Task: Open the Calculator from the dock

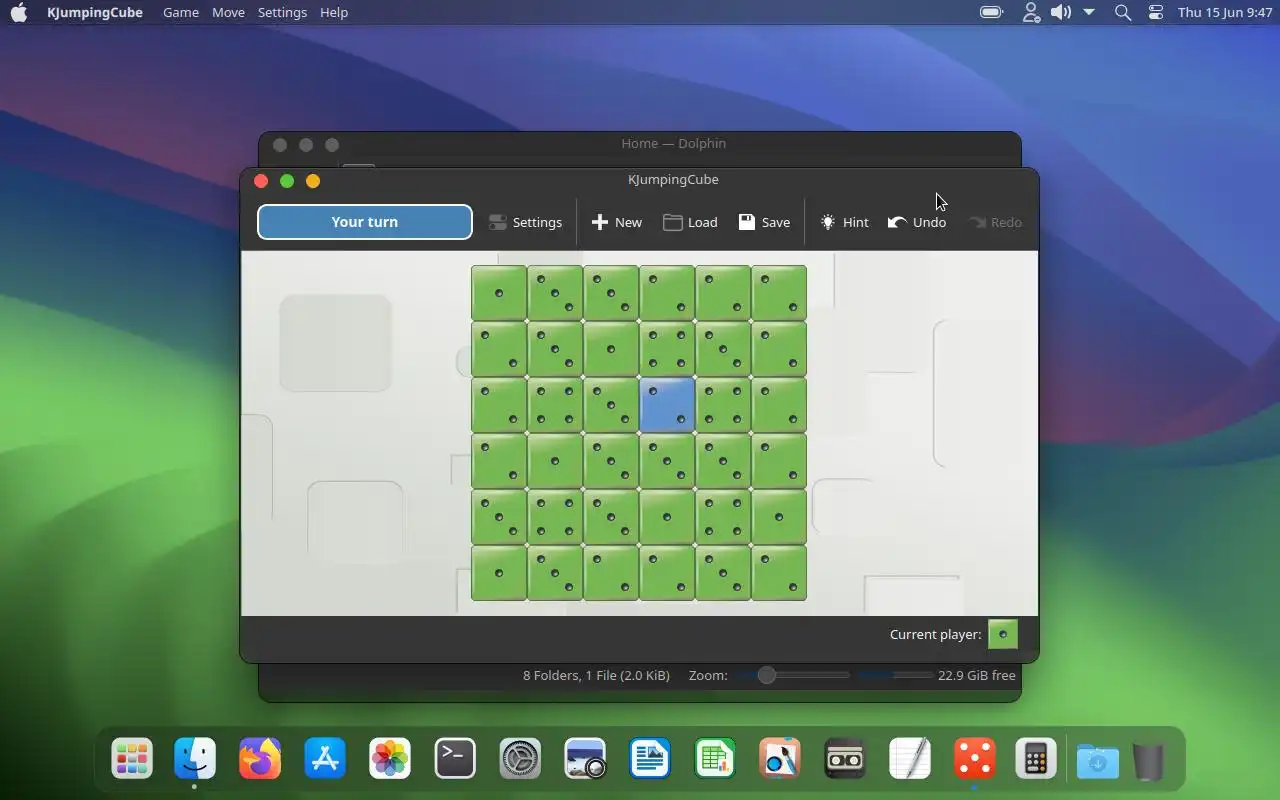Action: pyautogui.click(x=1036, y=759)
